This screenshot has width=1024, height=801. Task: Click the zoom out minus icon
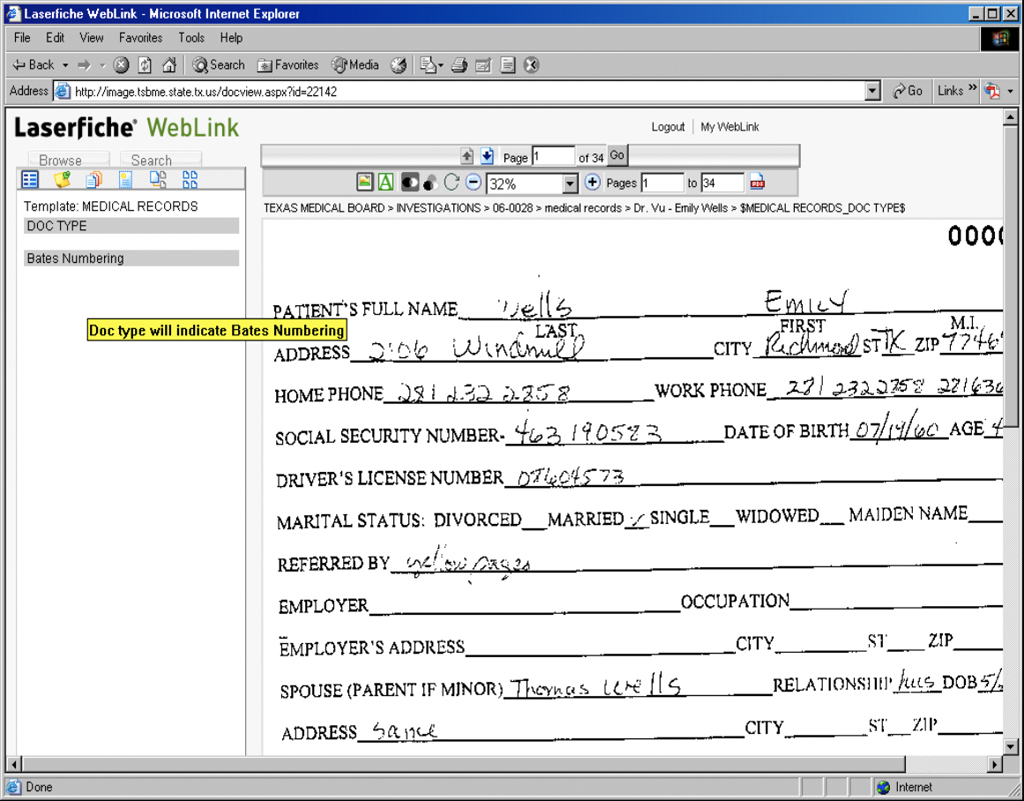473,183
